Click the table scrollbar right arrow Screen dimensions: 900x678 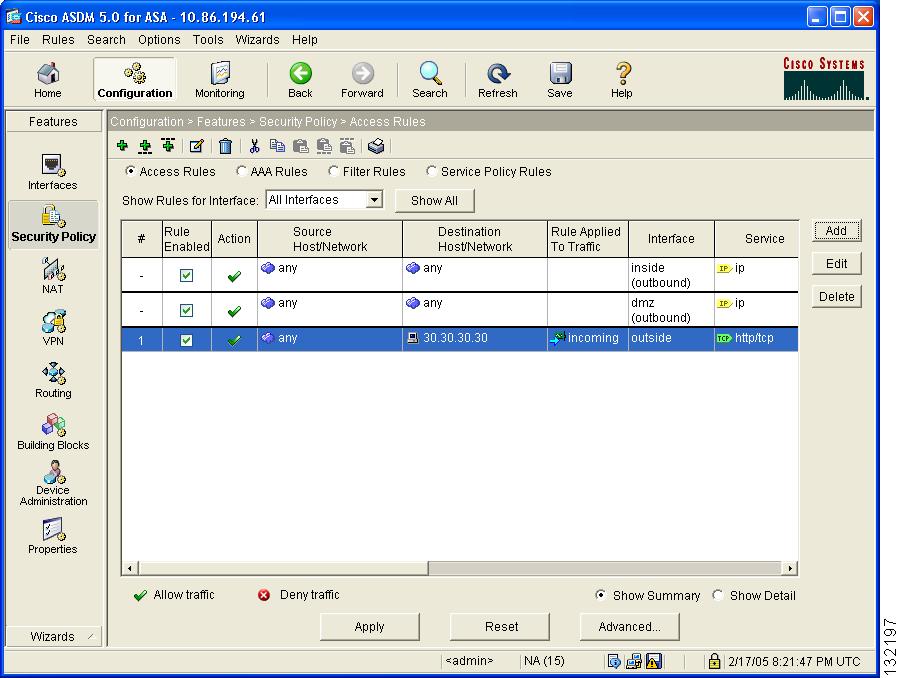(790, 568)
